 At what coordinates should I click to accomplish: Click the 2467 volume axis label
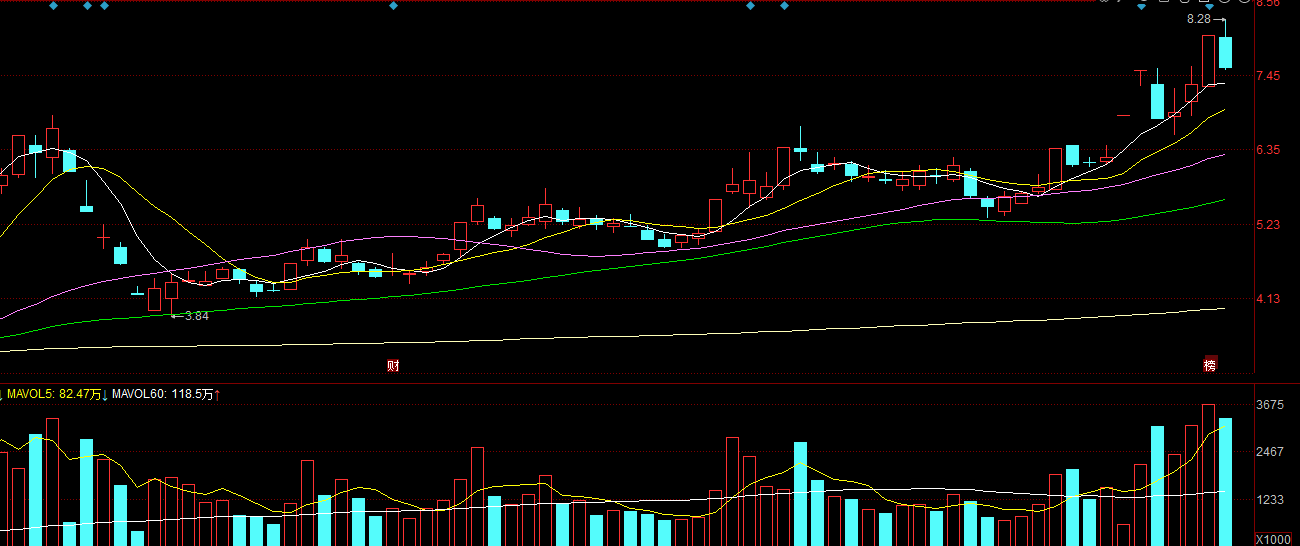click(x=1270, y=453)
